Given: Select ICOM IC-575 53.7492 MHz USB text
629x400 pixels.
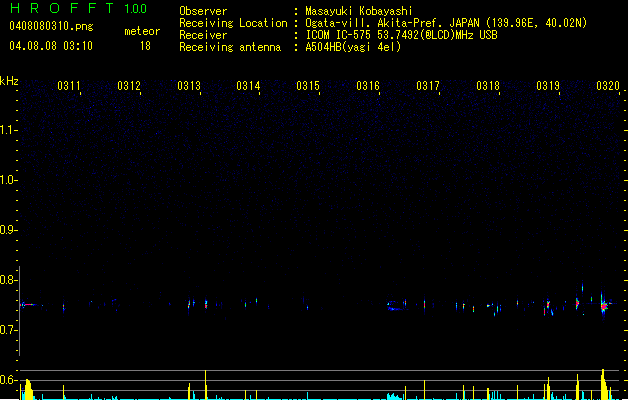Looking at the screenshot, I should coord(401,35).
